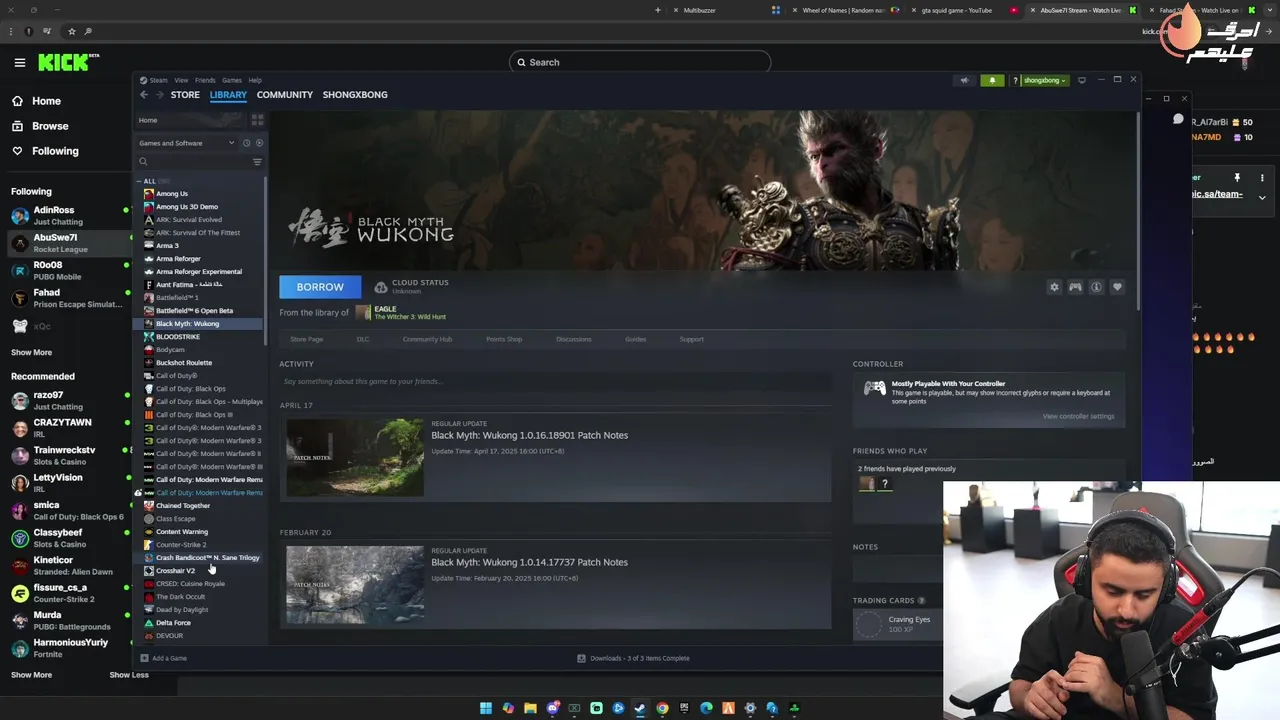The image size is (1280, 720).
Task: Open Browse in Kick sidebar
Action: click(x=41, y=126)
